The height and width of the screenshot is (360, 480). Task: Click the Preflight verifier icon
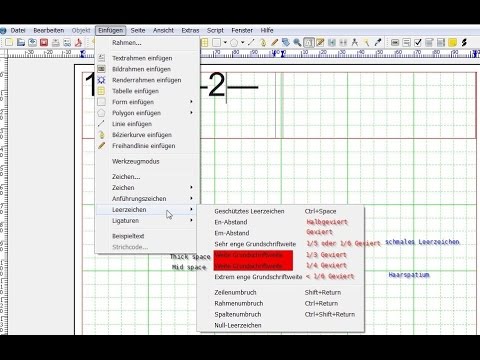click(67, 42)
